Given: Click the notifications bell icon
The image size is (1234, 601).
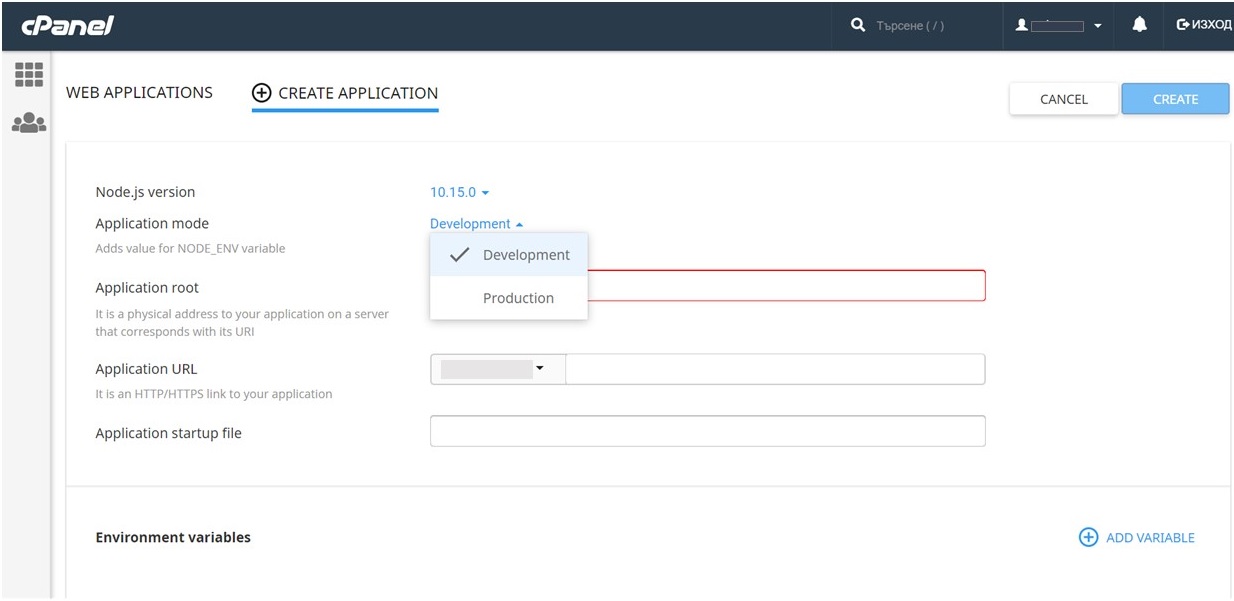Looking at the screenshot, I should point(1139,25).
